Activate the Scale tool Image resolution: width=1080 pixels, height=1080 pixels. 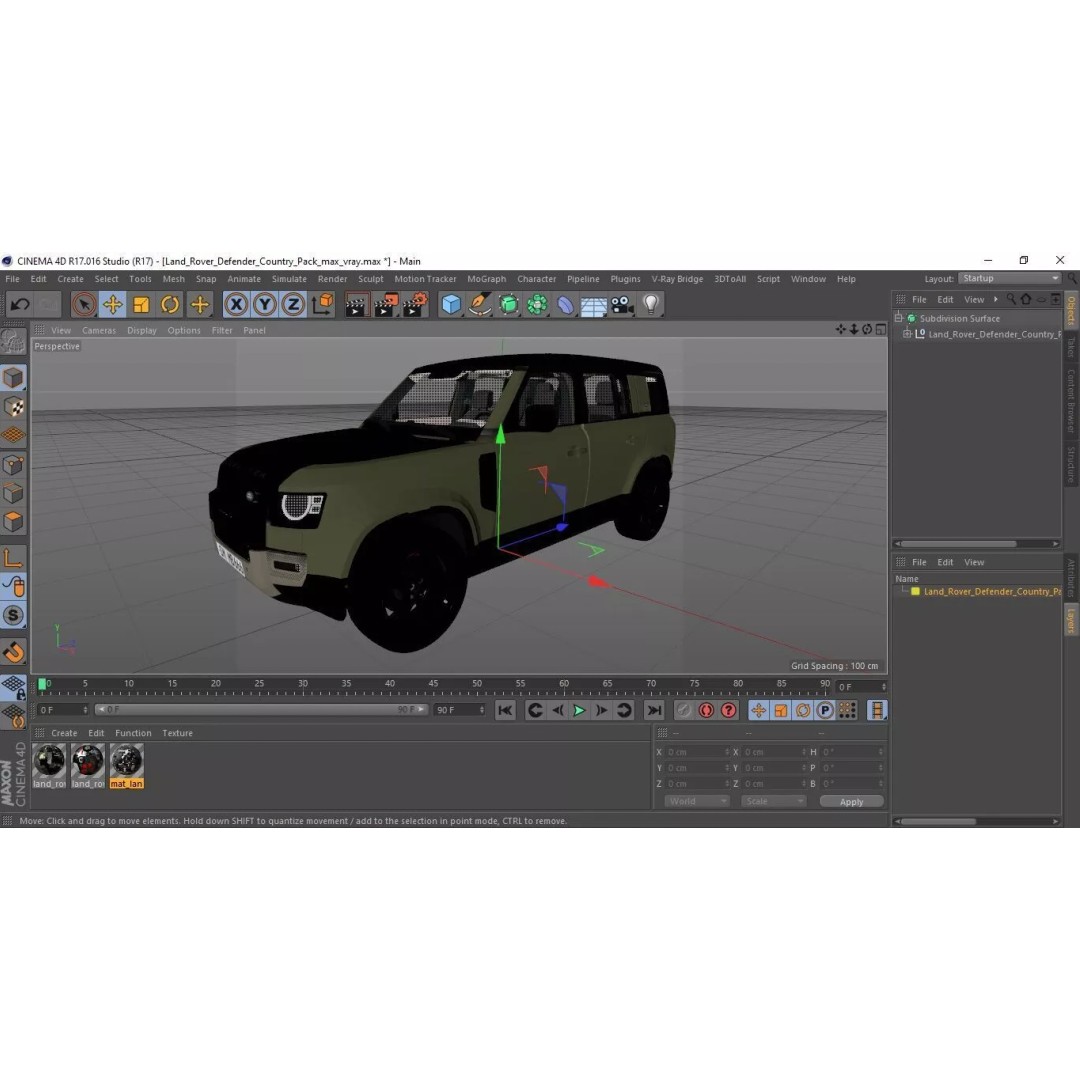(x=141, y=304)
